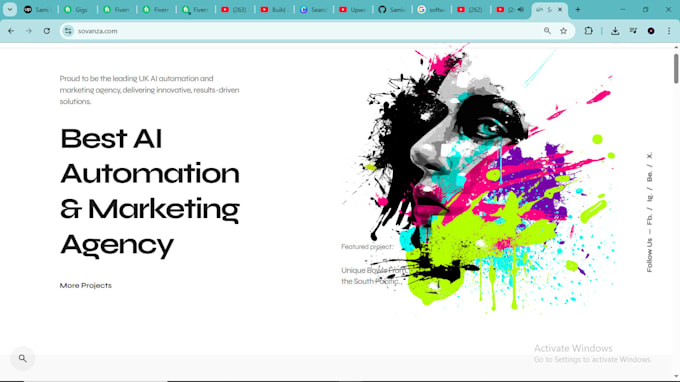Click the More Projects link
The width and height of the screenshot is (680, 382).
tap(85, 285)
